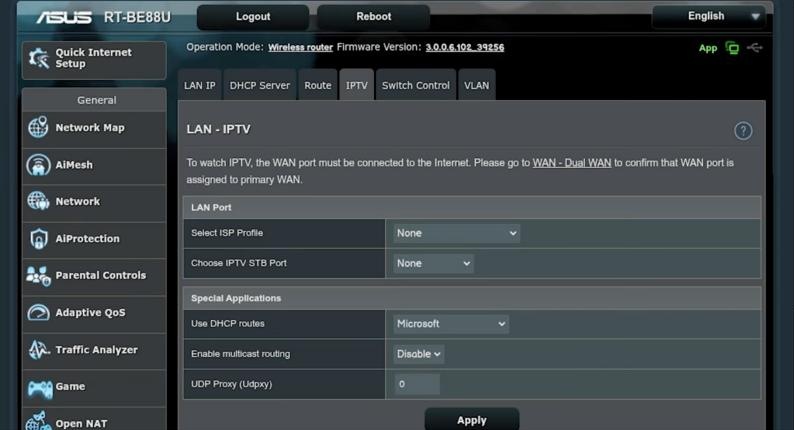794x430 pixels.
Task: Open the Enable multicast routing dropdown
Action: tap(418, 354)
